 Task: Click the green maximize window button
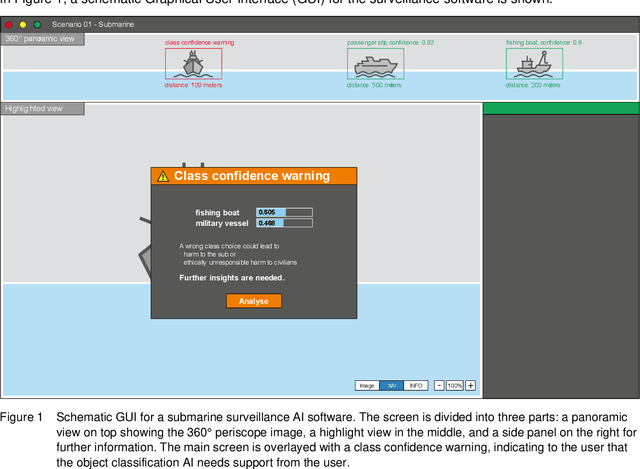click(37, 23)
